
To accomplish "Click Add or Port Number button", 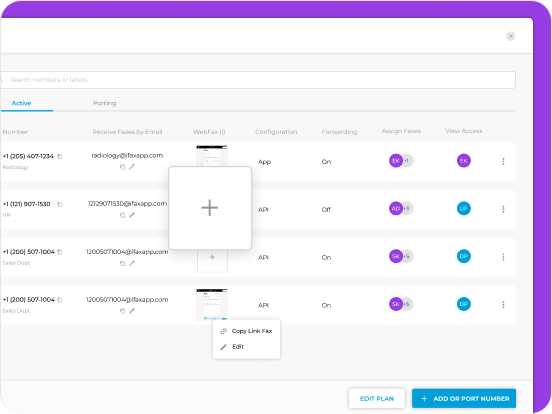I will click(464, 398).
